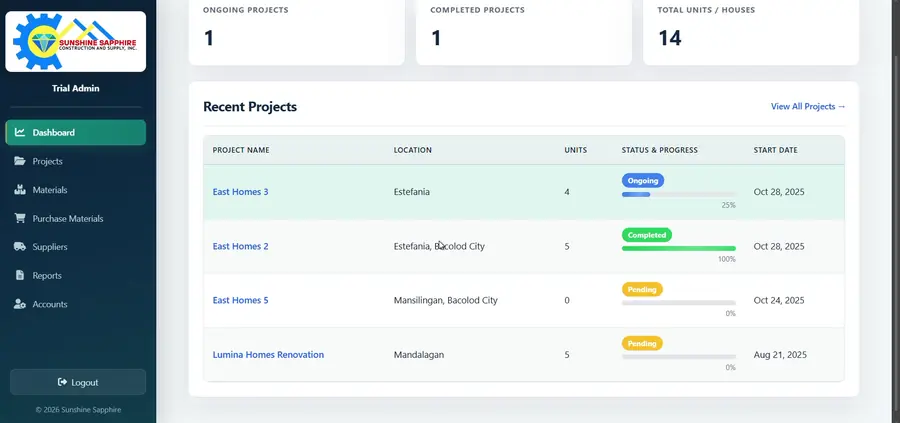The width and height of the screenshot is (900, 423).
Task: Open the East Homes 3 project
Action: coord(240,192)
